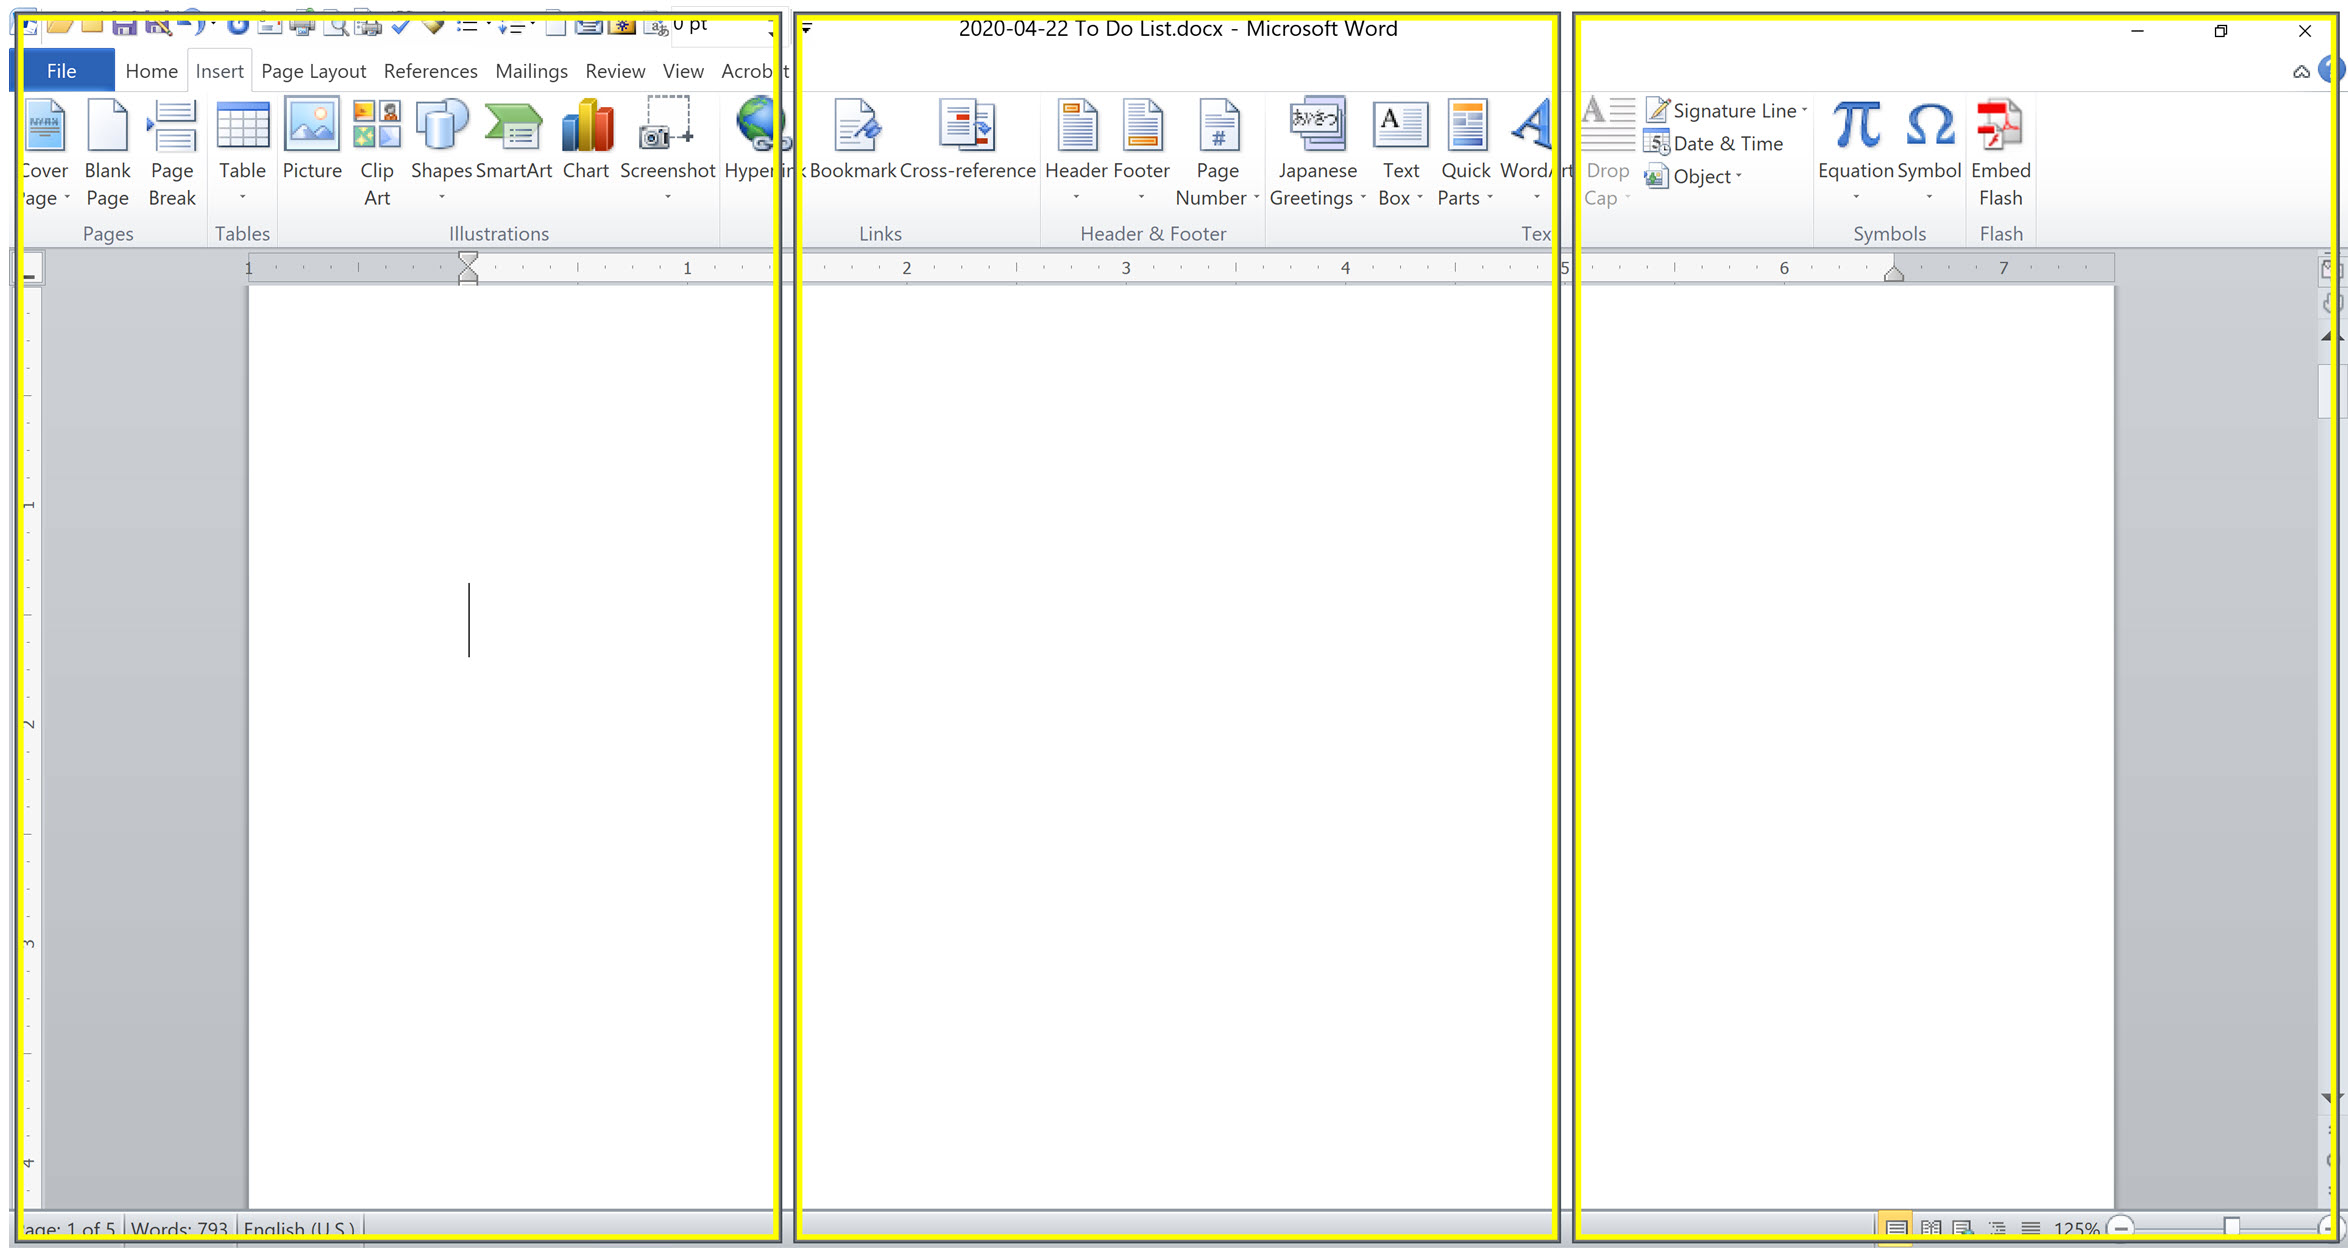Insert a Table from the ribbon

(242, 150)
